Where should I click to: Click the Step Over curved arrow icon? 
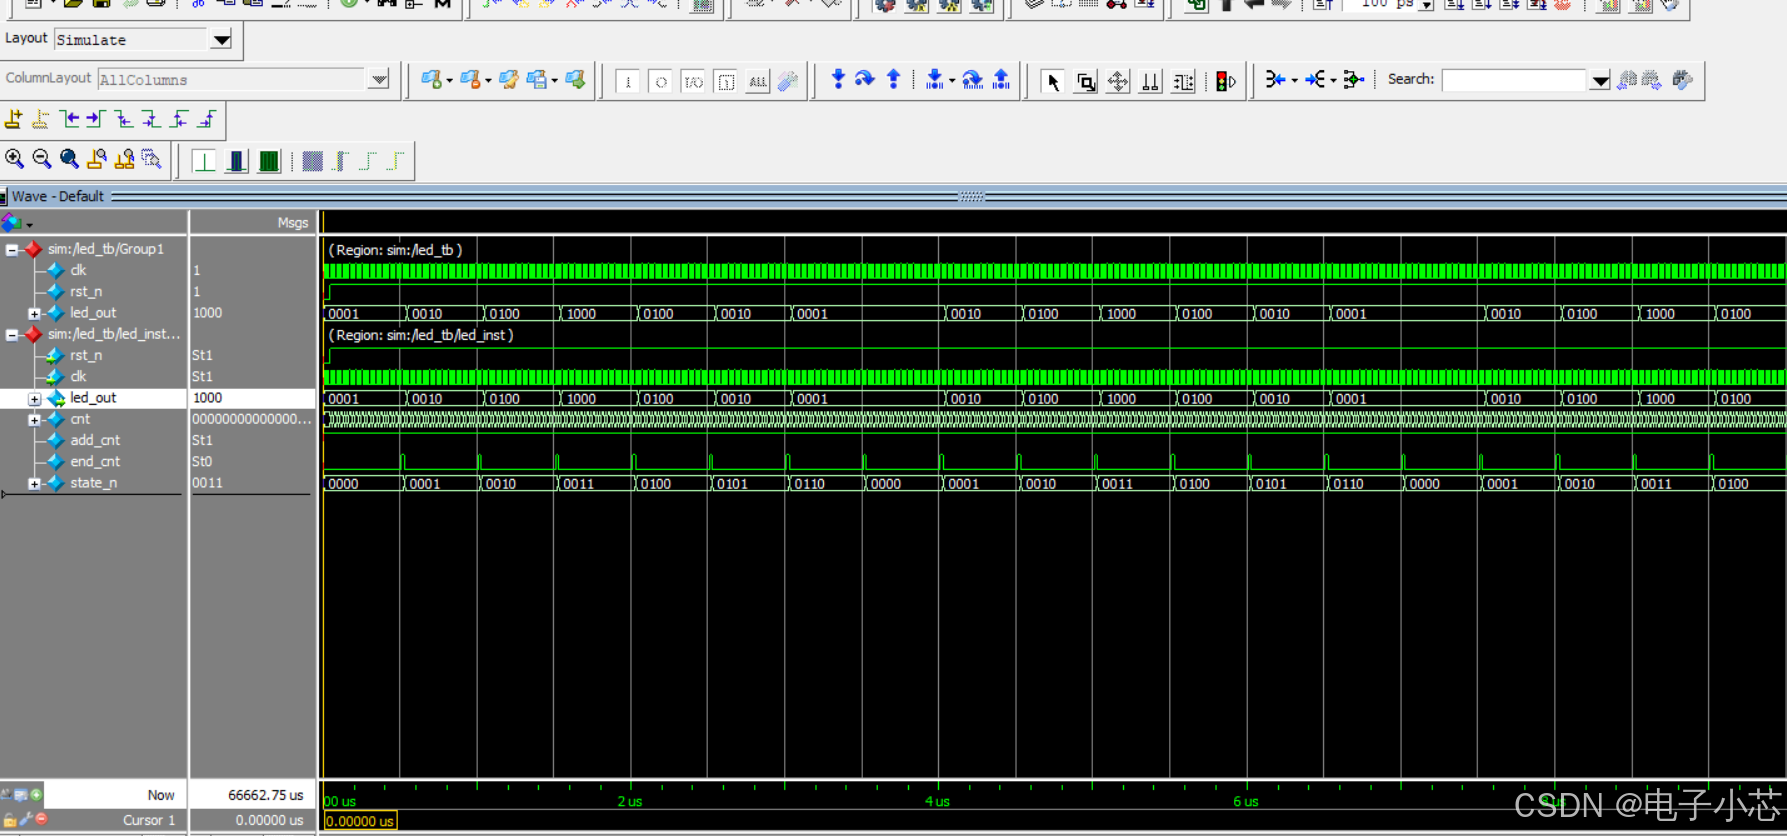point(865,80)
